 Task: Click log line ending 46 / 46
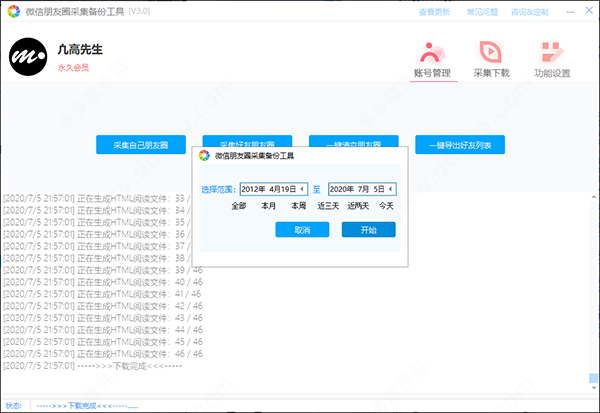[x=103, y=354]
